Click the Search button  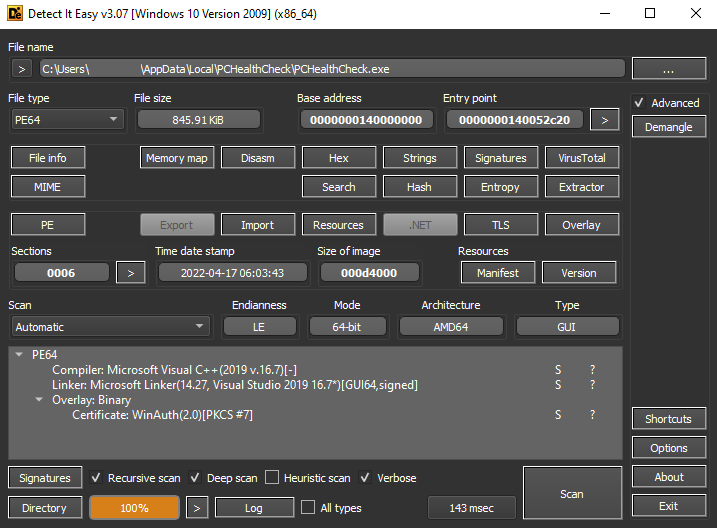(x=339, y=187)
